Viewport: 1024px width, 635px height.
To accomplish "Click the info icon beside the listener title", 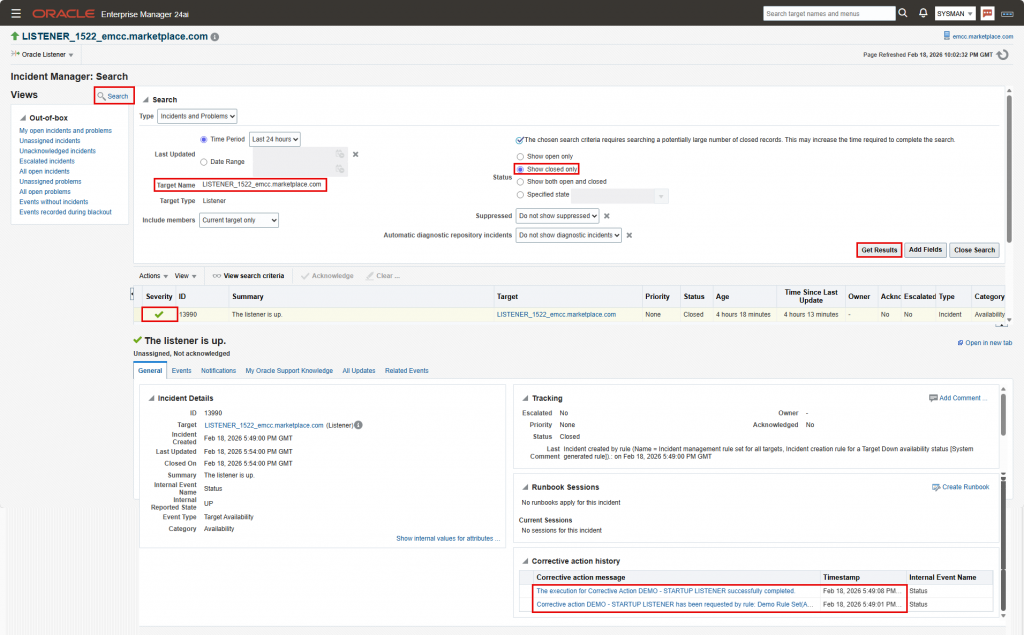I will click(x=215, y=37).
